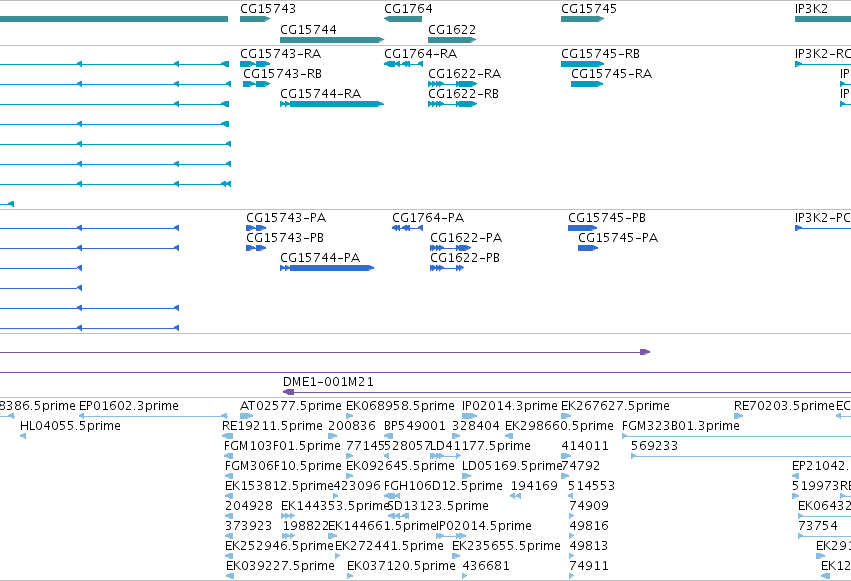
Task: Select EST LD05169.5prime
Action: click(512, 466)
